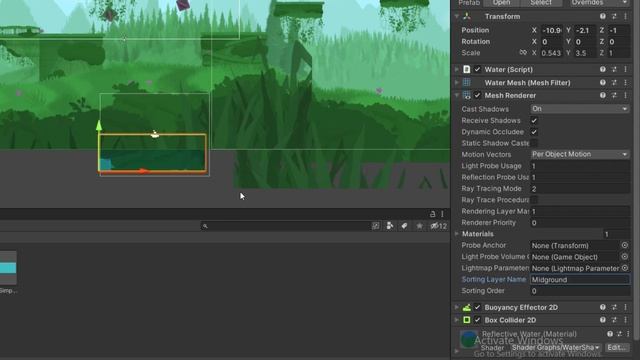Lock the Project panel
The width and height of the screenshot is (640, 360).
click(432, 213)
